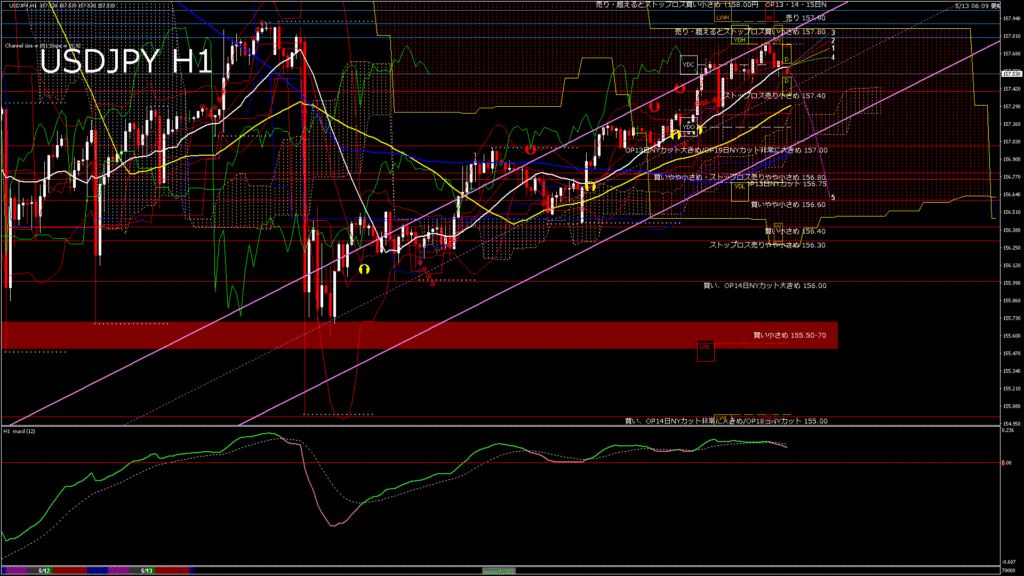The width and height of the screenshot is (1024, 576).
Task: Select the dark red 155.50-70 buy zone
Action: tap(419, 335)
